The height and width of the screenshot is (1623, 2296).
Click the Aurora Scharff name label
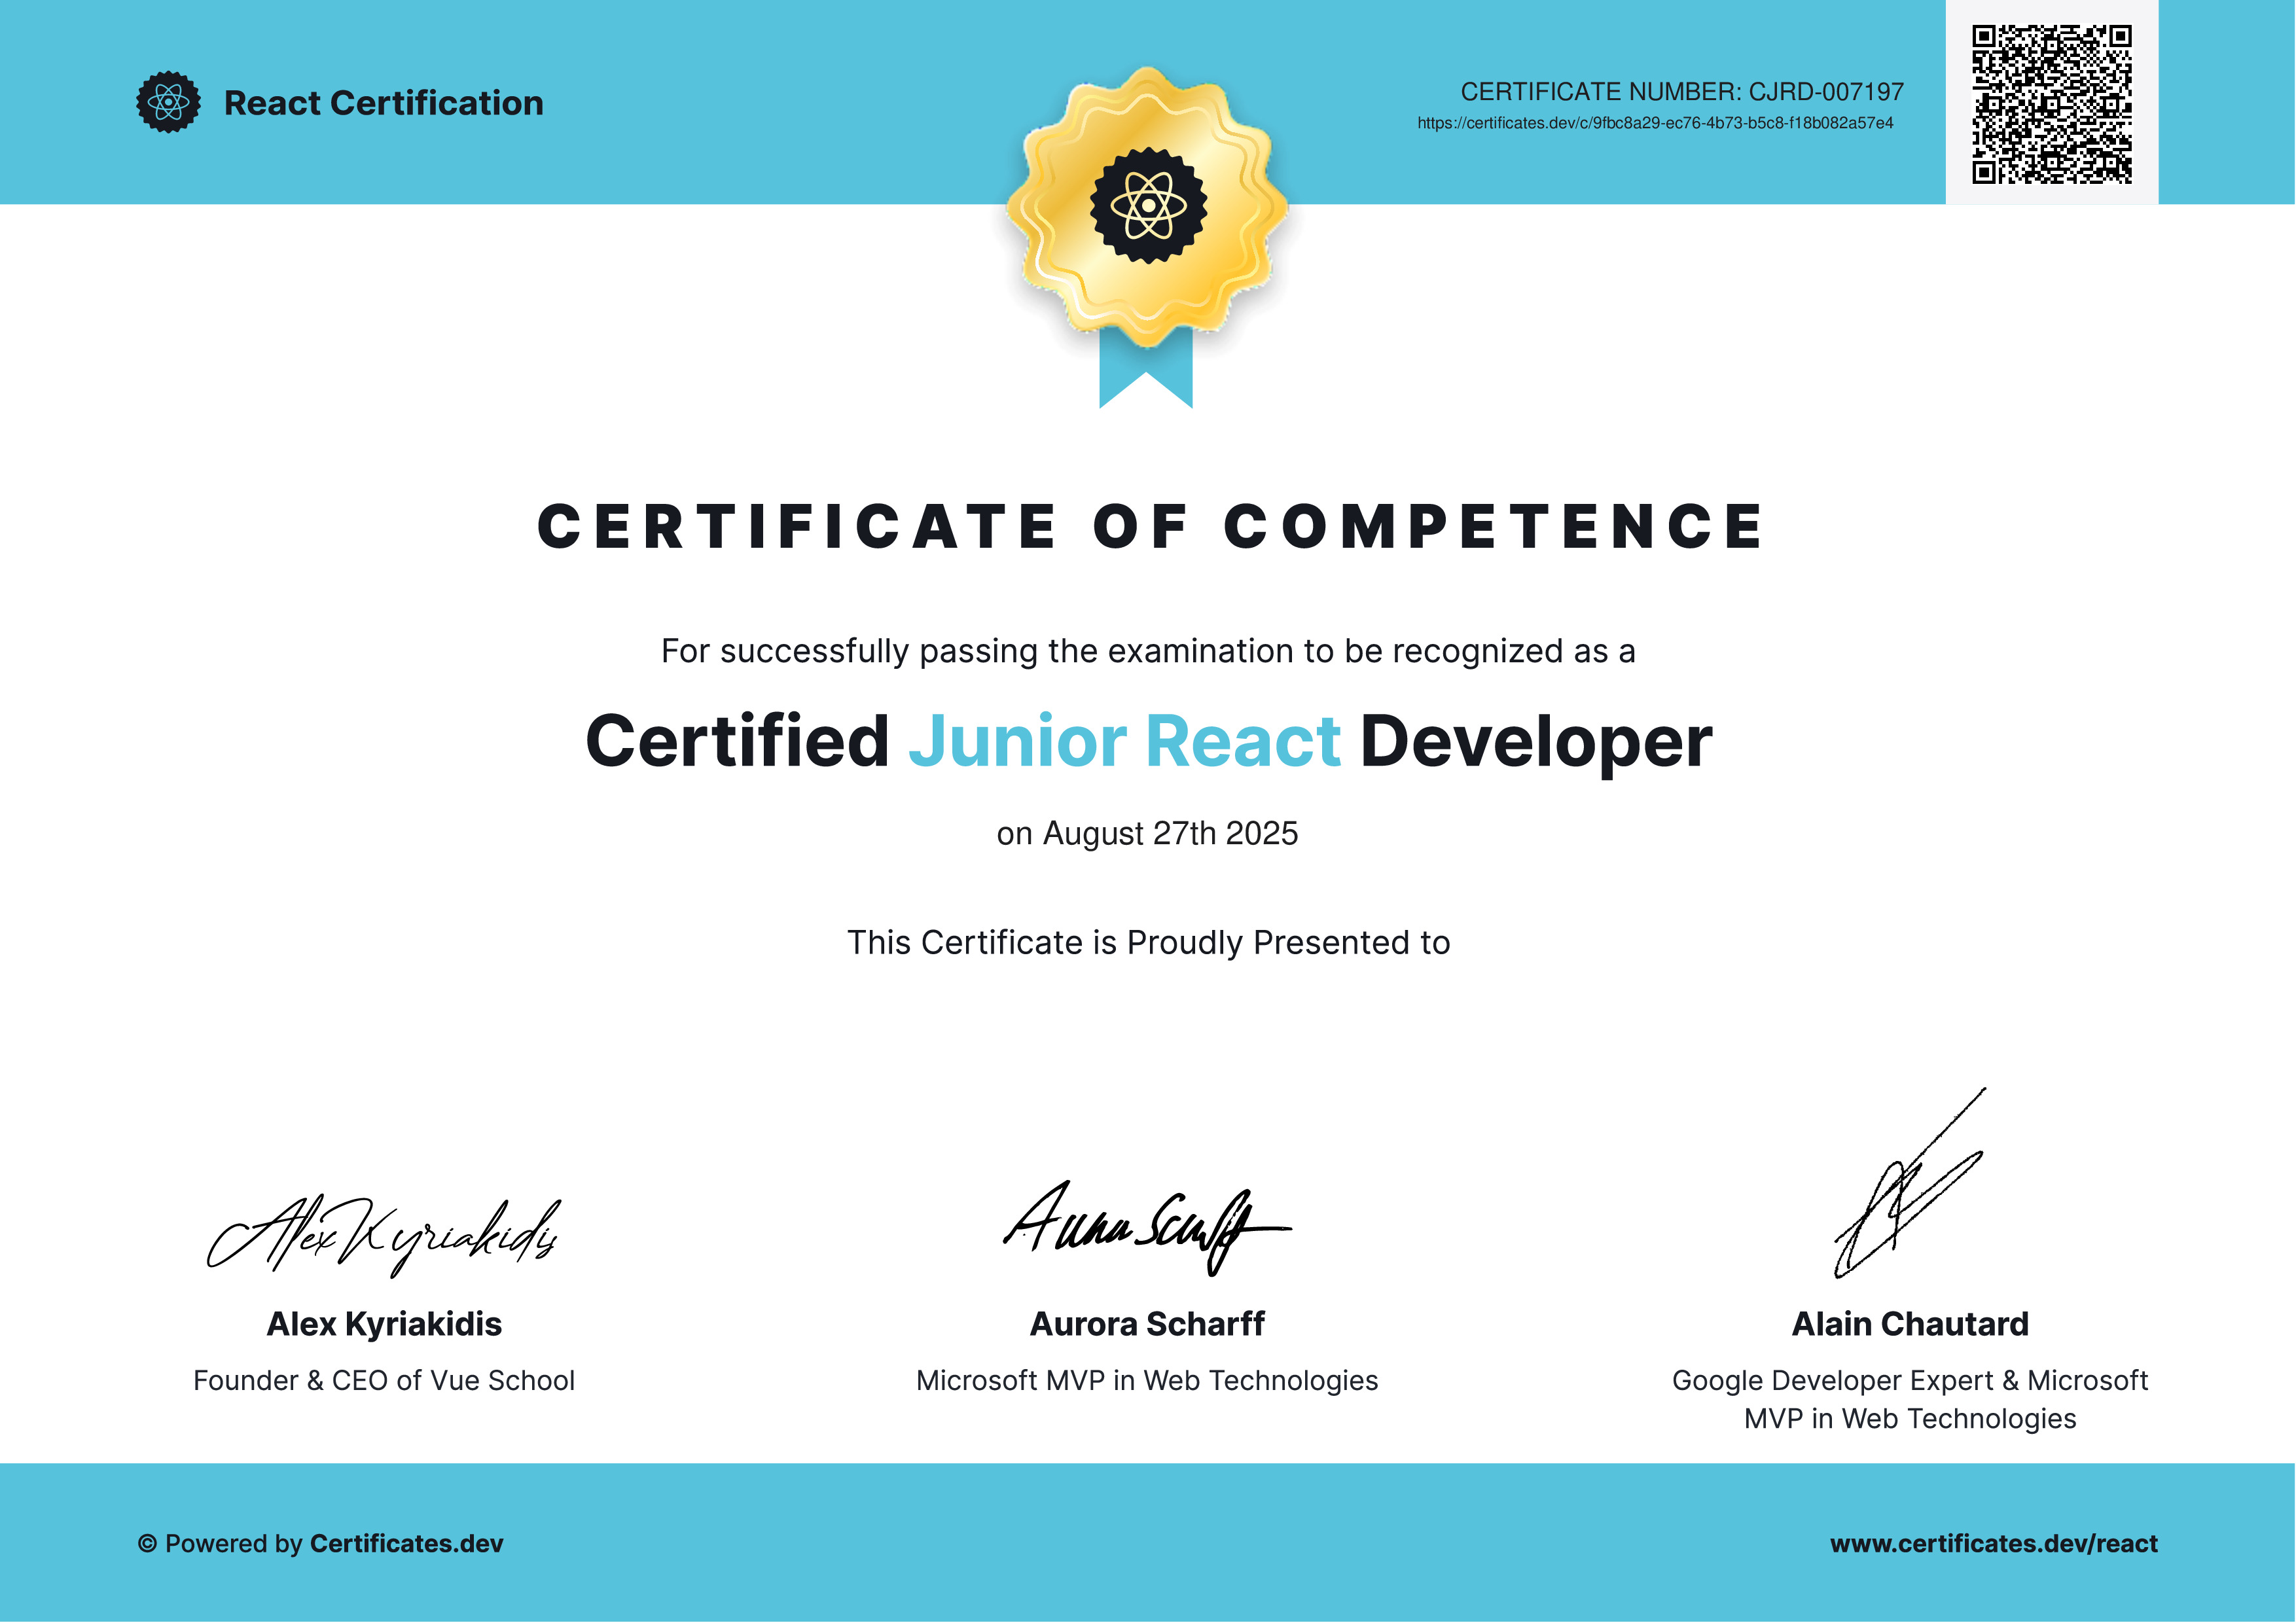pos(1147,1324)
